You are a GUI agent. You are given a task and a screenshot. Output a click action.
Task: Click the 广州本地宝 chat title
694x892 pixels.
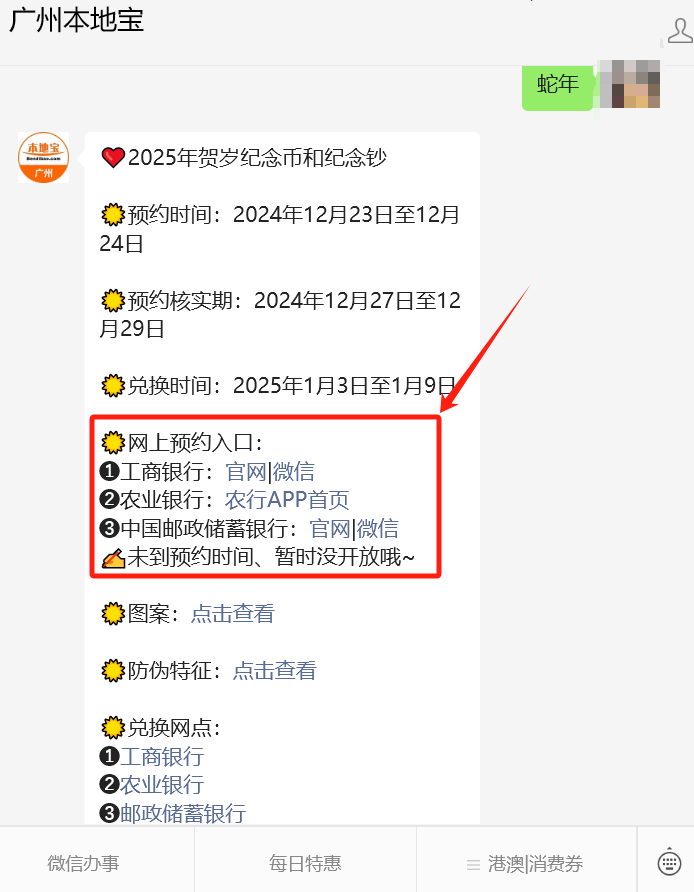[76, 20]
